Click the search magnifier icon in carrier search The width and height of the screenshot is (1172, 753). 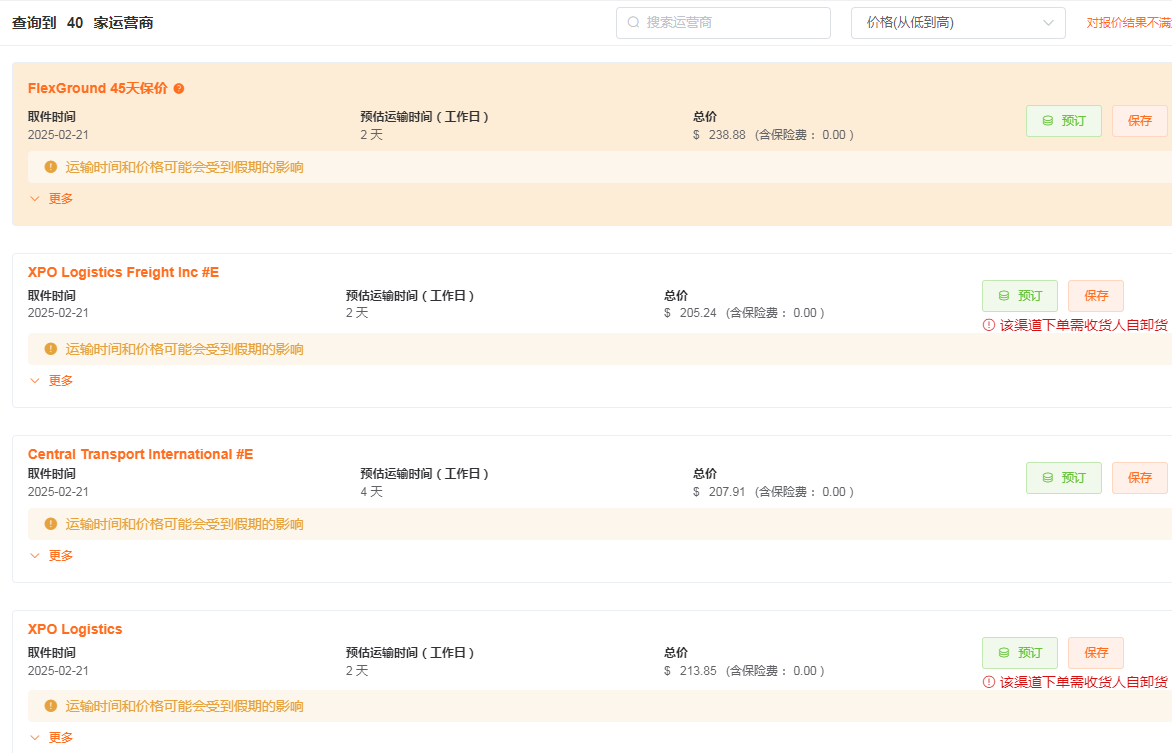click(633, 22)
